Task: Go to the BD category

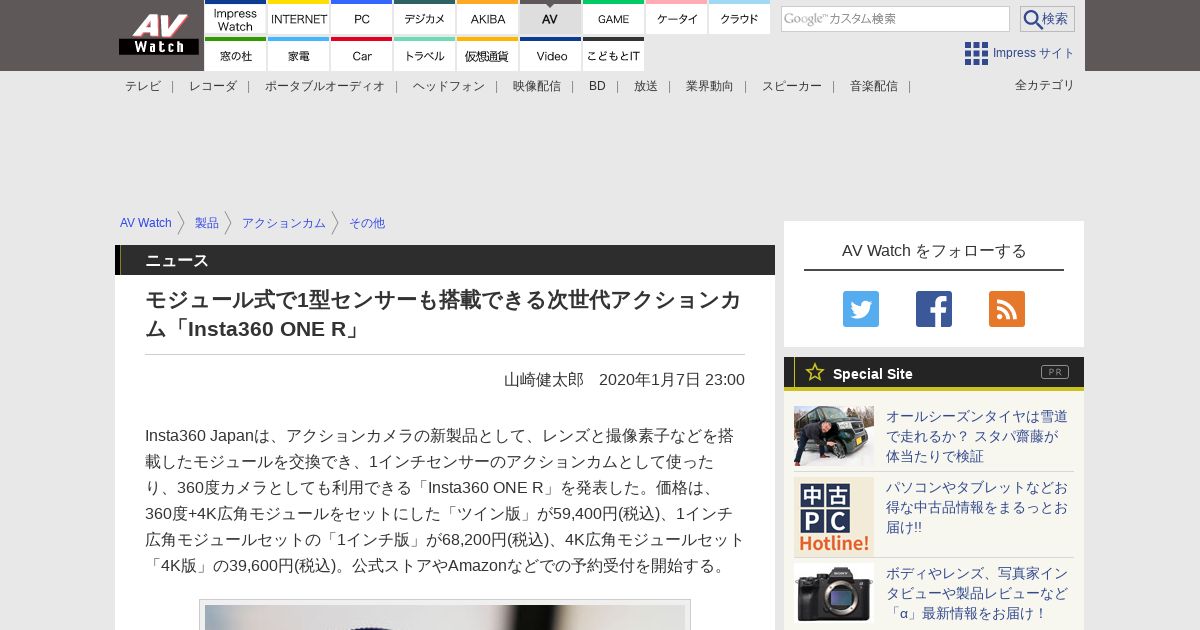Action: coord(597,86)
